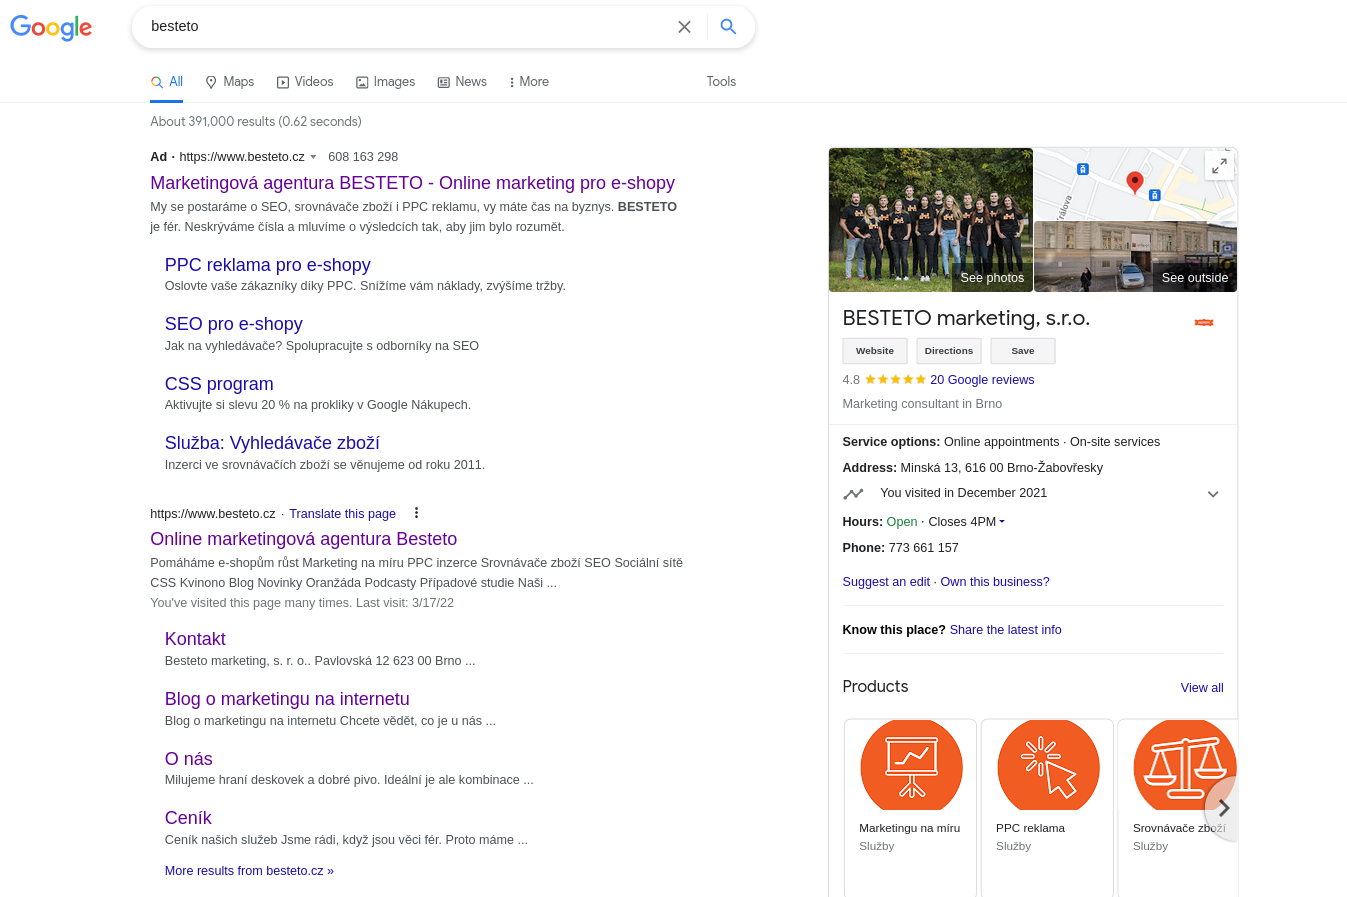
Task: Expand the 'You visited in December 2021' row
Action: (1212, 494)
